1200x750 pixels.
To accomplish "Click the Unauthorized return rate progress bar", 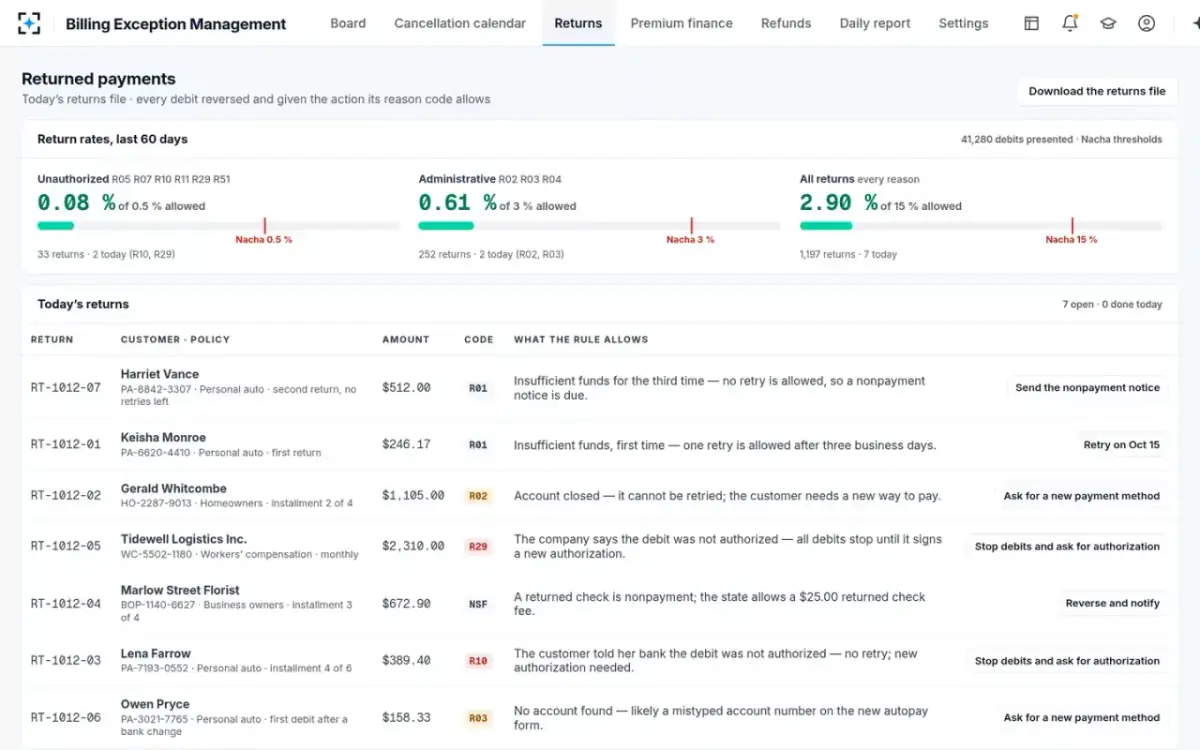I will tap(218, 226).
